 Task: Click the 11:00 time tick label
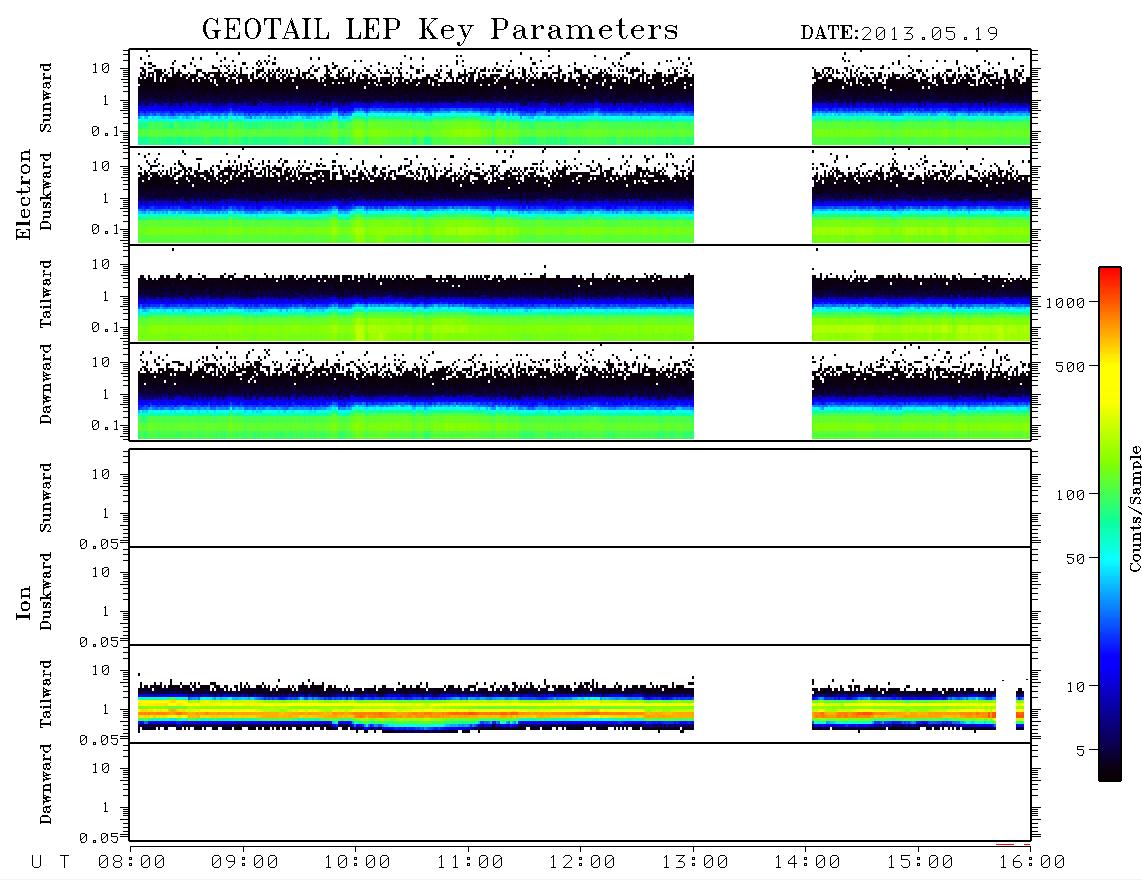click(x=470, y=863)
